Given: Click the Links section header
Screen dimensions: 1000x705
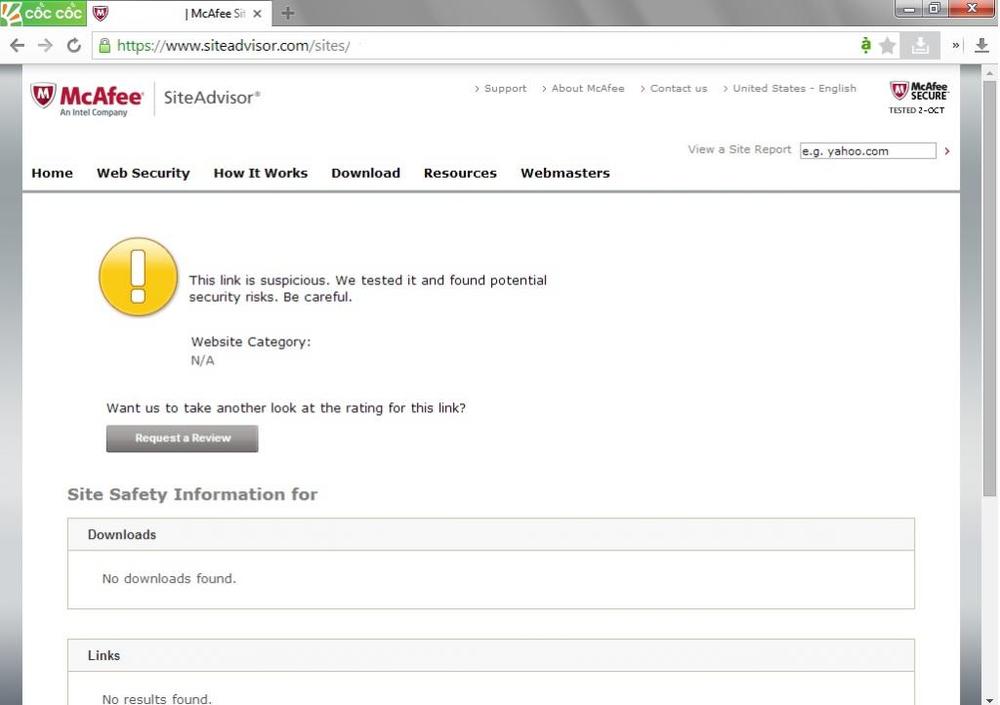Looking at the screenshot, I should pyautogui.click(x=491, y=655).
